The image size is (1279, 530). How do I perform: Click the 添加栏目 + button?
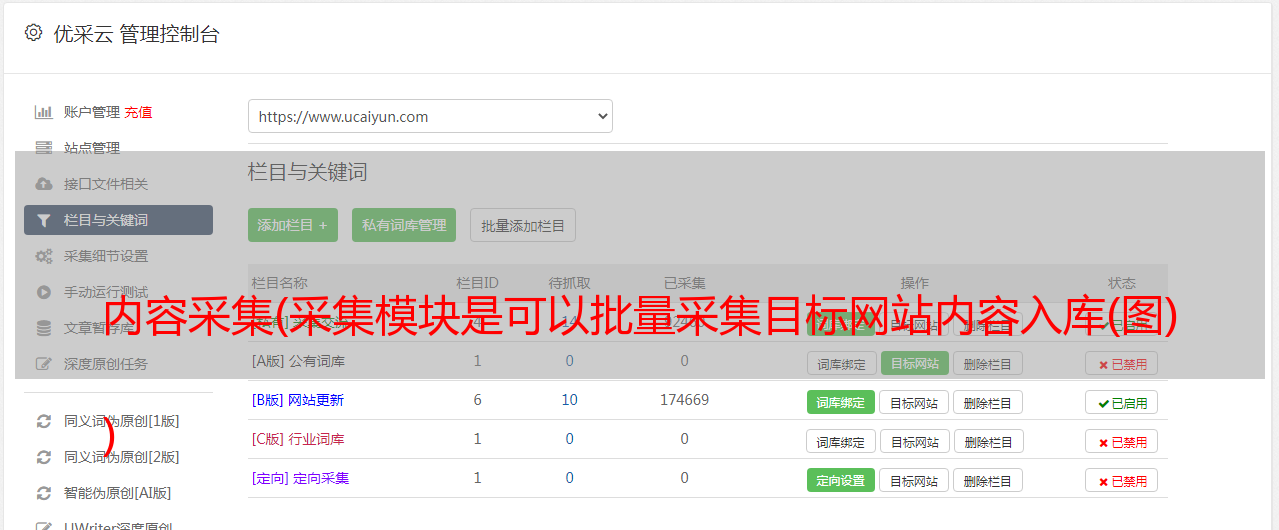click(293, 225)
